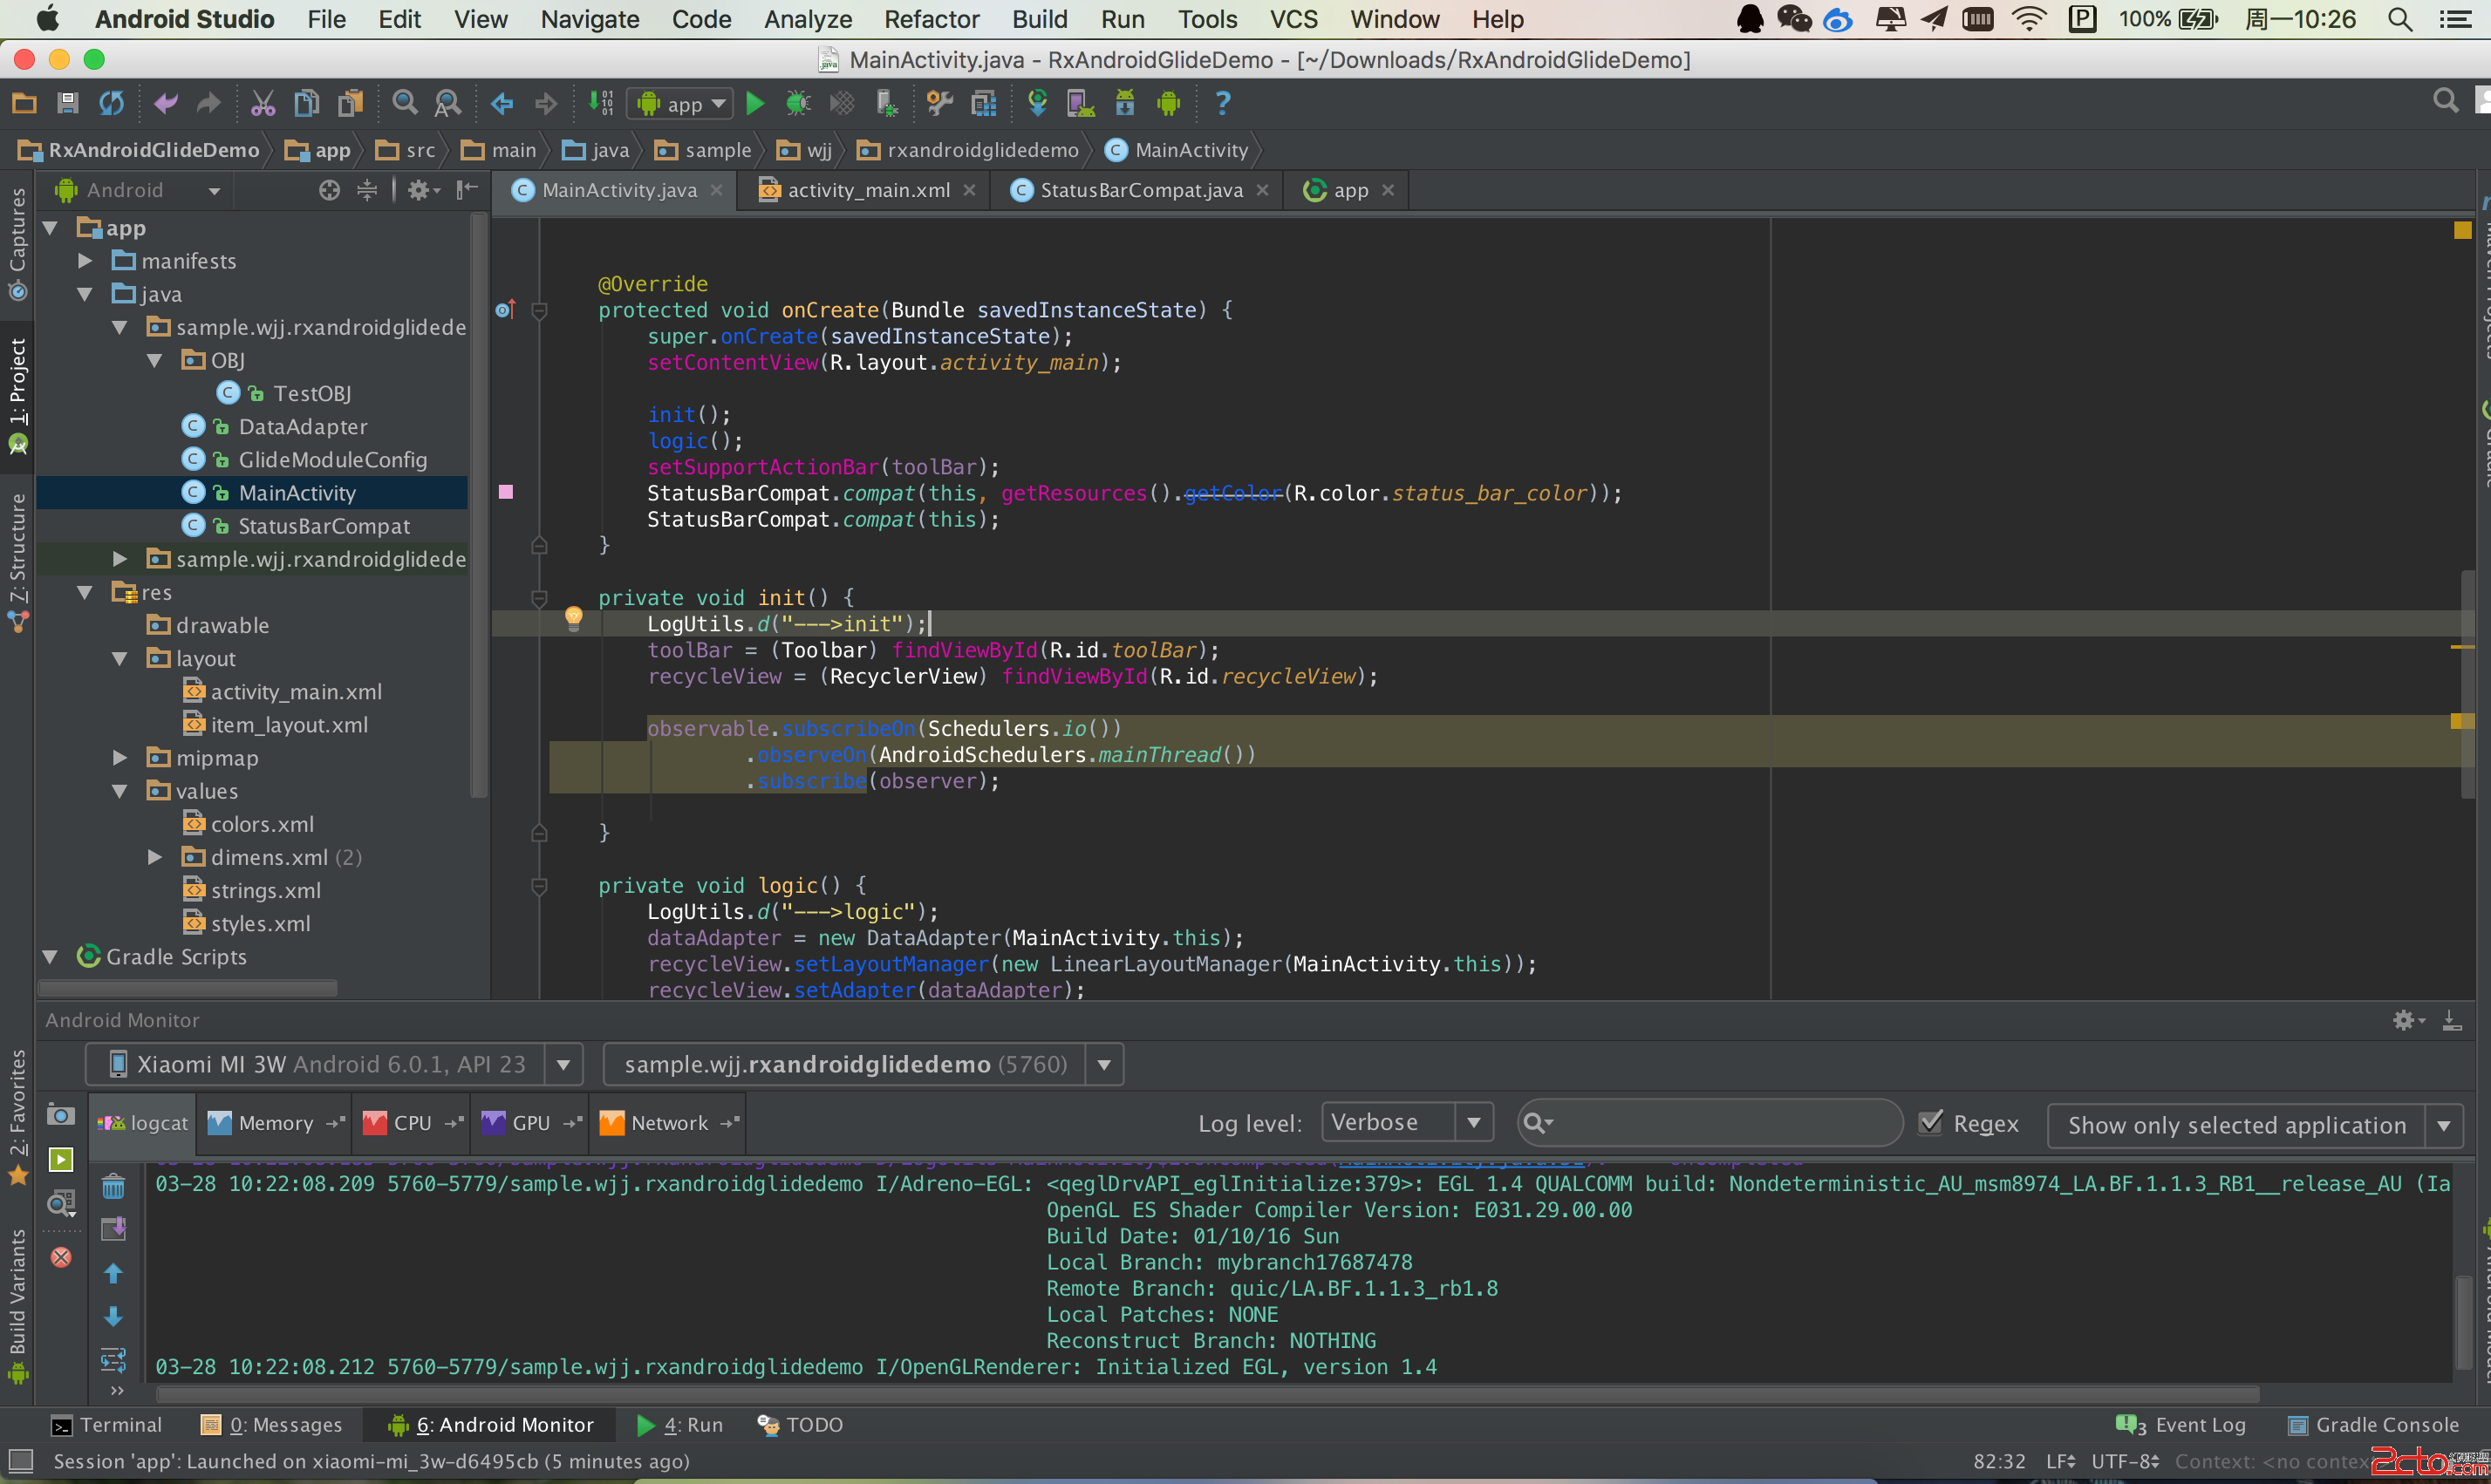Click the Sync project refresh icon
Screen dimensions: 2491x1484
click(111, 103)
